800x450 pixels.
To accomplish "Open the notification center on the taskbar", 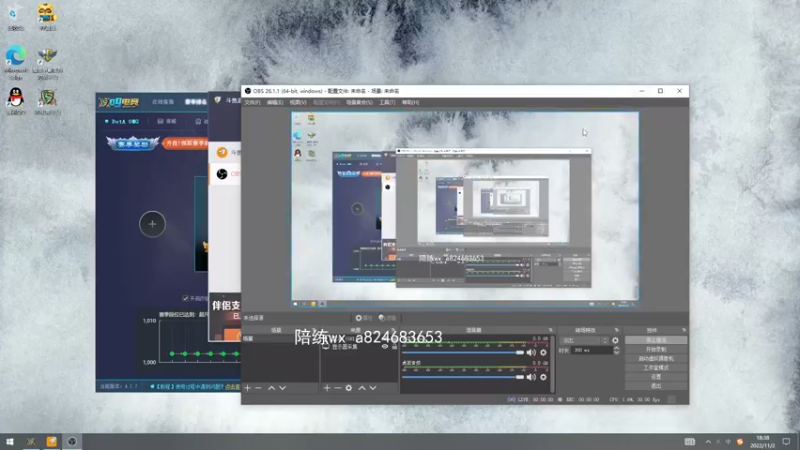I will tap(786, 442).
